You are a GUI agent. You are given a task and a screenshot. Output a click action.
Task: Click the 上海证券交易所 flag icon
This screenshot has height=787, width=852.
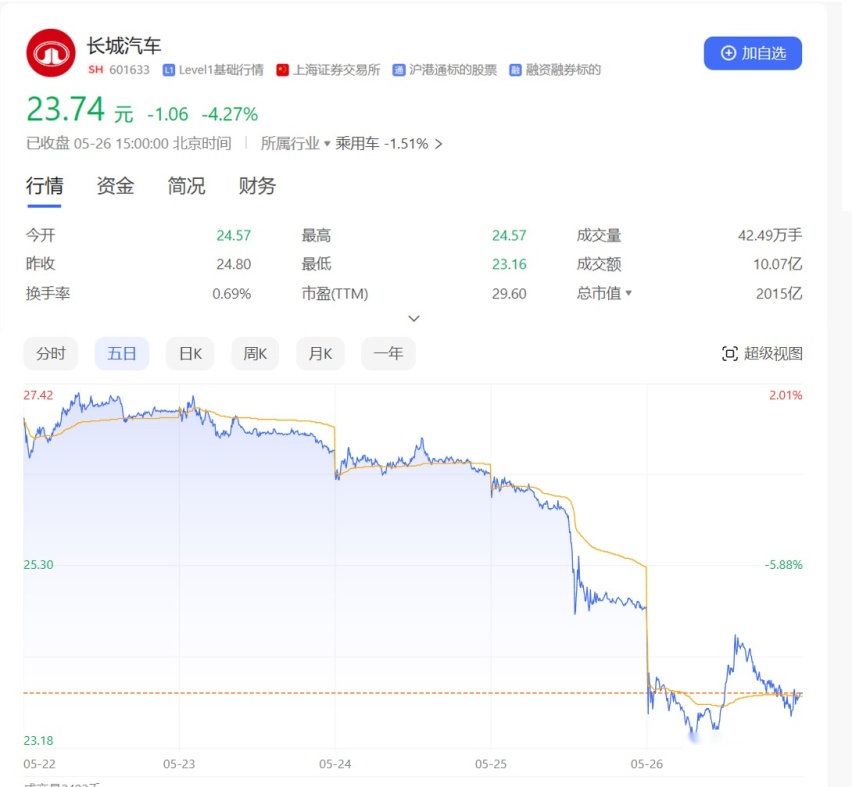(283, 70)
